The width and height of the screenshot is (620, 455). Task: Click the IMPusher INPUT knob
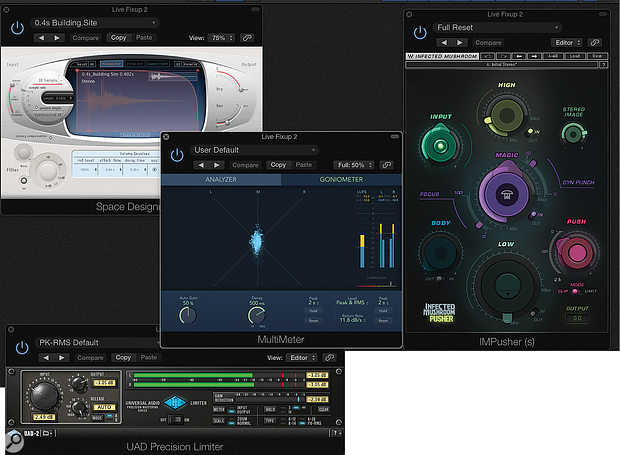(x=439, y=145)
